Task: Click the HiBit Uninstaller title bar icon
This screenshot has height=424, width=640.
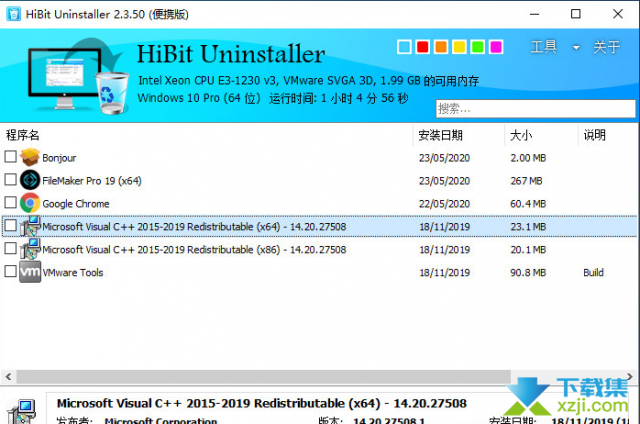Action: click(13, 14)
